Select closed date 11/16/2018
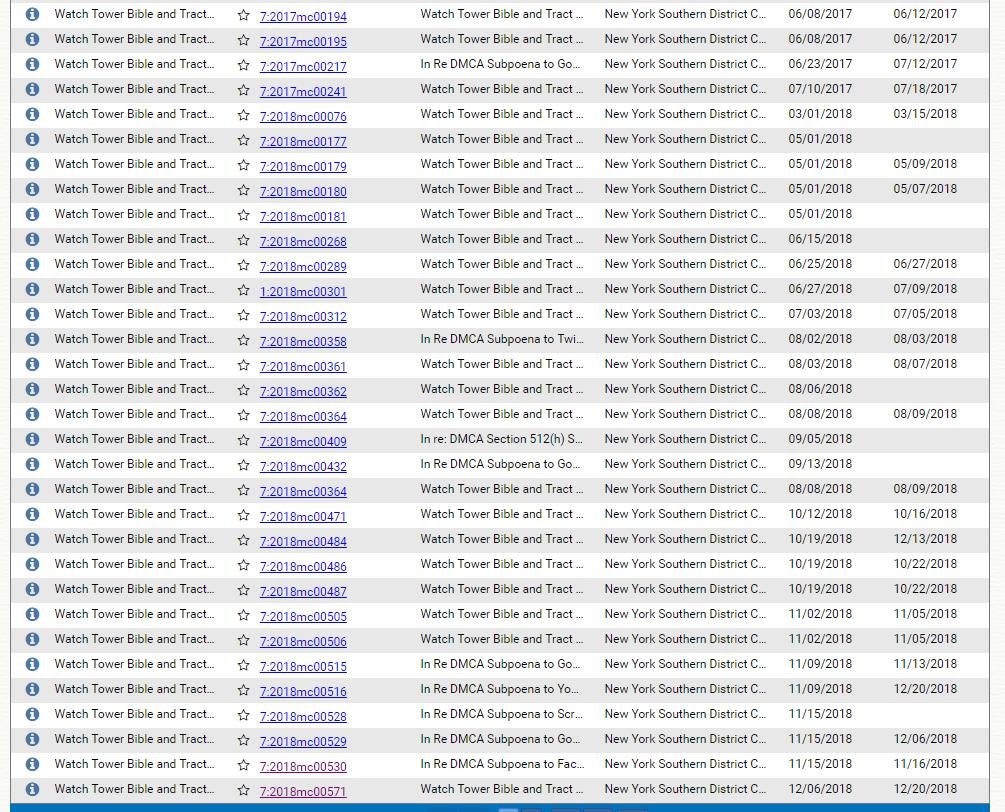Image resolution: width=1005 pixels, height=812 pixels. point(925,763)
